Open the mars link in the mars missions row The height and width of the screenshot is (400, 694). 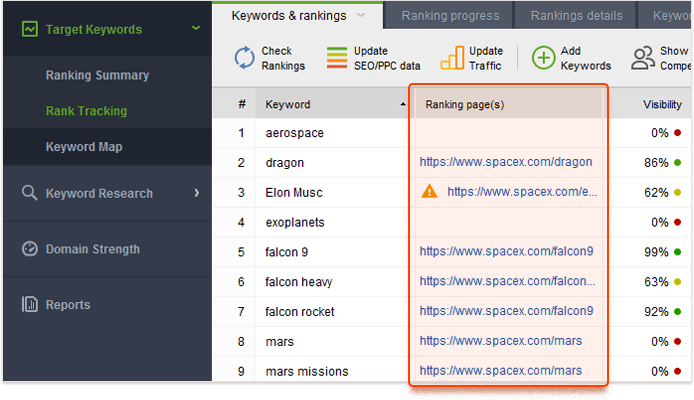coord(501,370)
